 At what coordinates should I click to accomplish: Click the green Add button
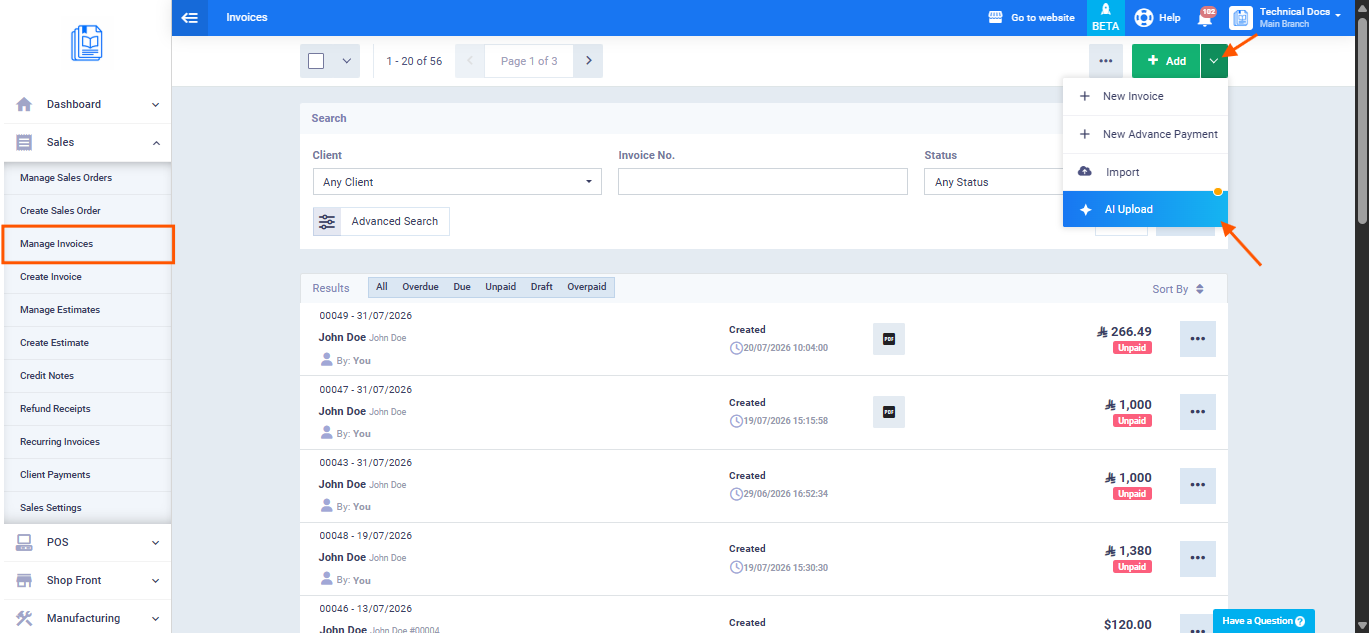tap(1166, 61)
